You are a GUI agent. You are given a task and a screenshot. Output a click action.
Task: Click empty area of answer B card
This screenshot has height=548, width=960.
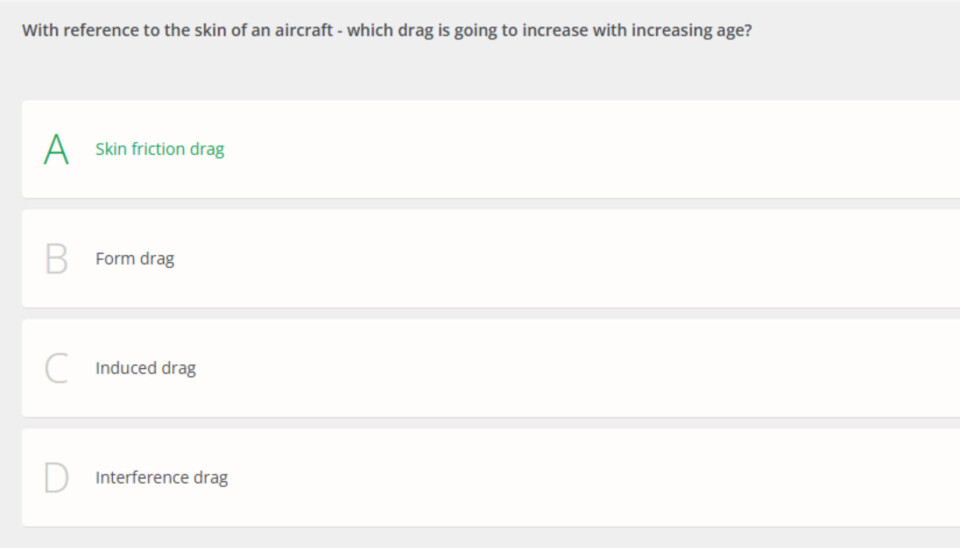point(600,259)
